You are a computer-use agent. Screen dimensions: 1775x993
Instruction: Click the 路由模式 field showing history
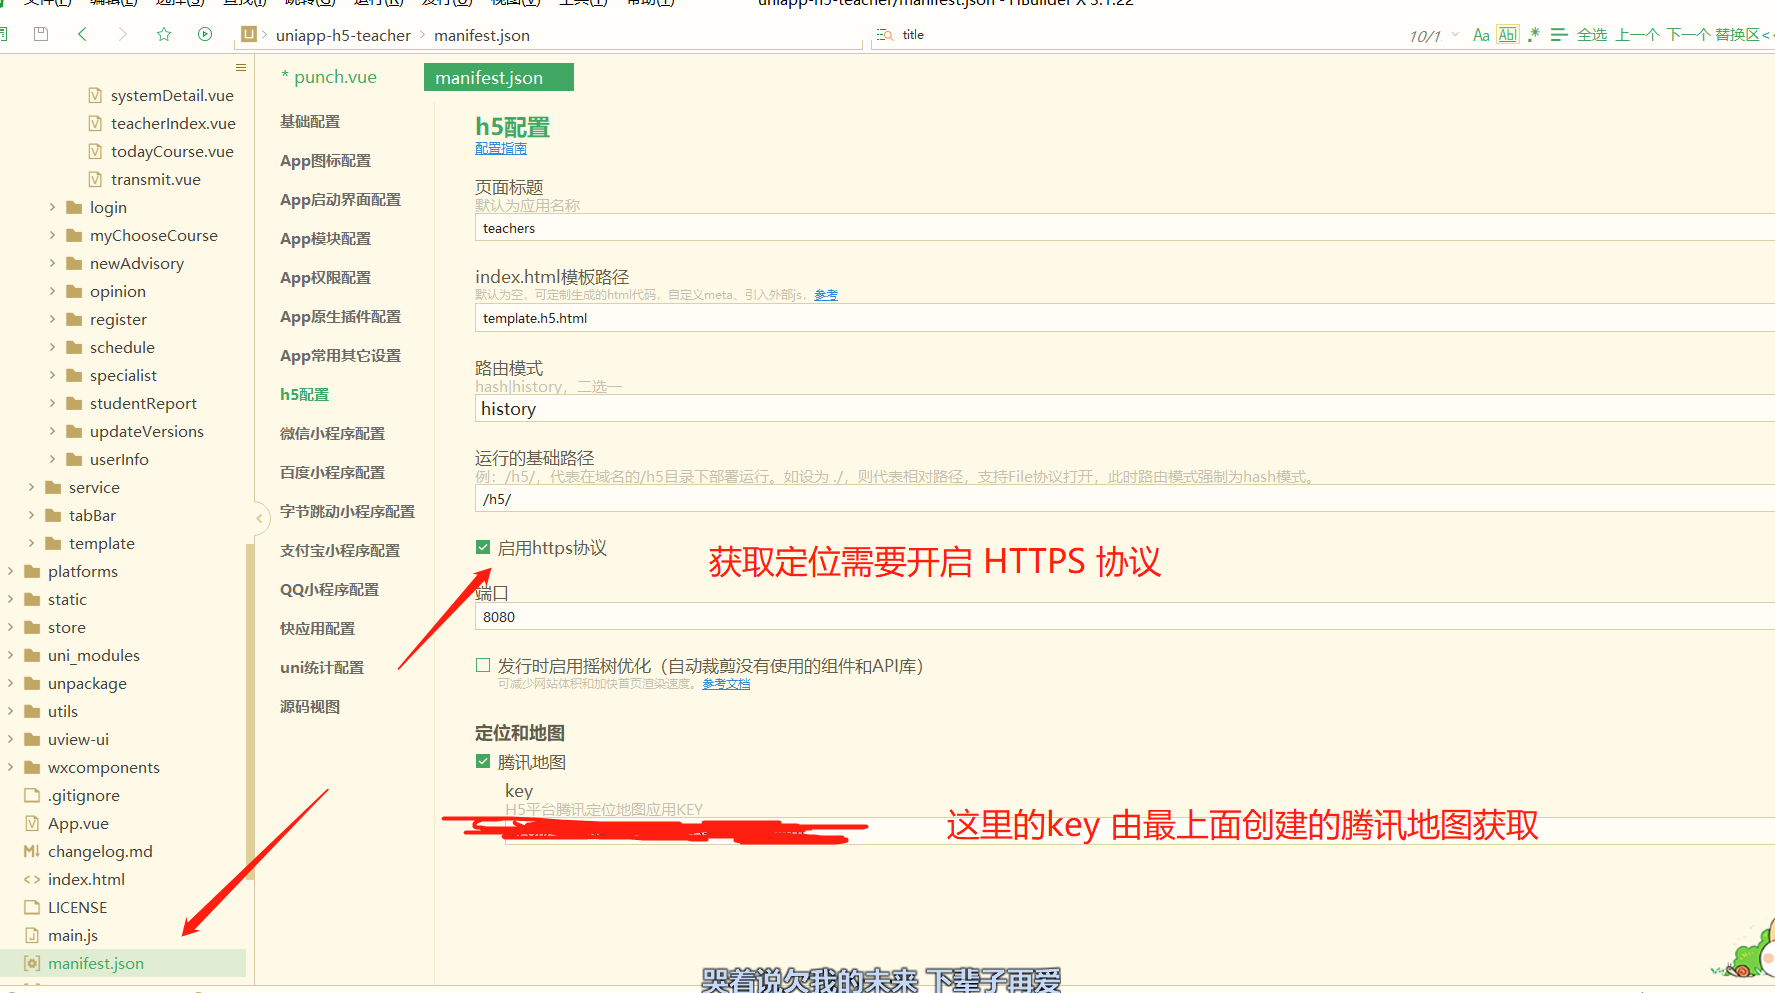pos(1125,408)
